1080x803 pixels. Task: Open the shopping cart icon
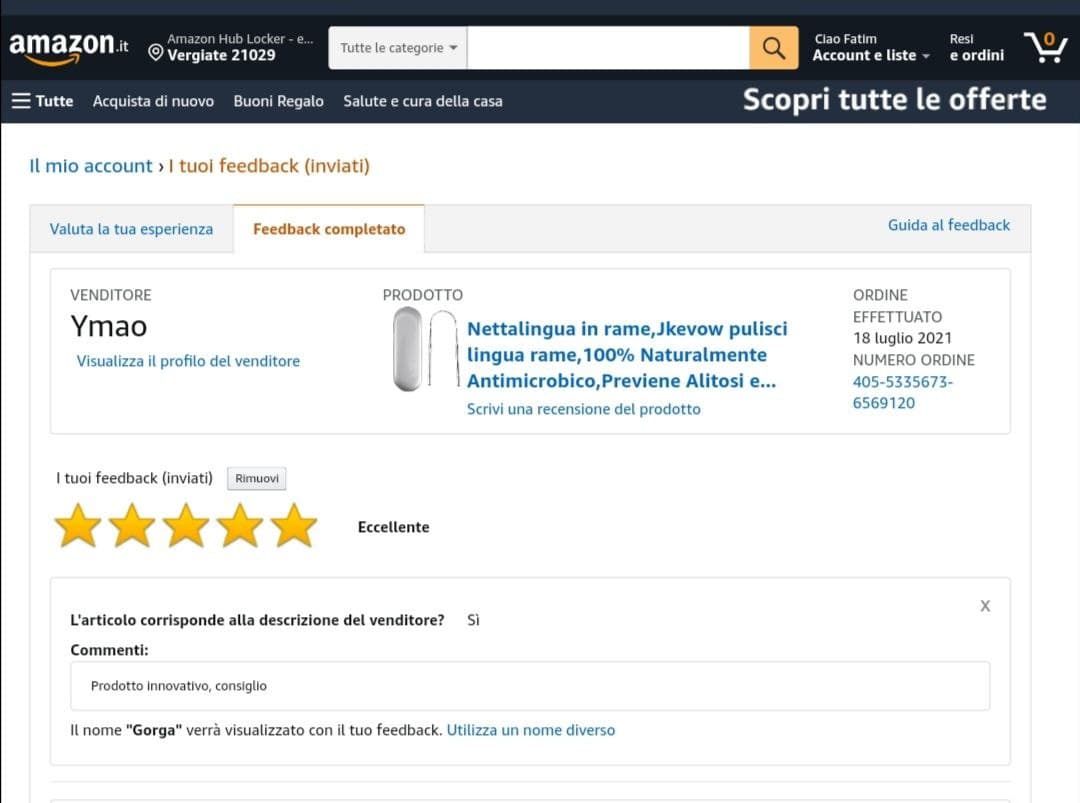coord(1045,47)
